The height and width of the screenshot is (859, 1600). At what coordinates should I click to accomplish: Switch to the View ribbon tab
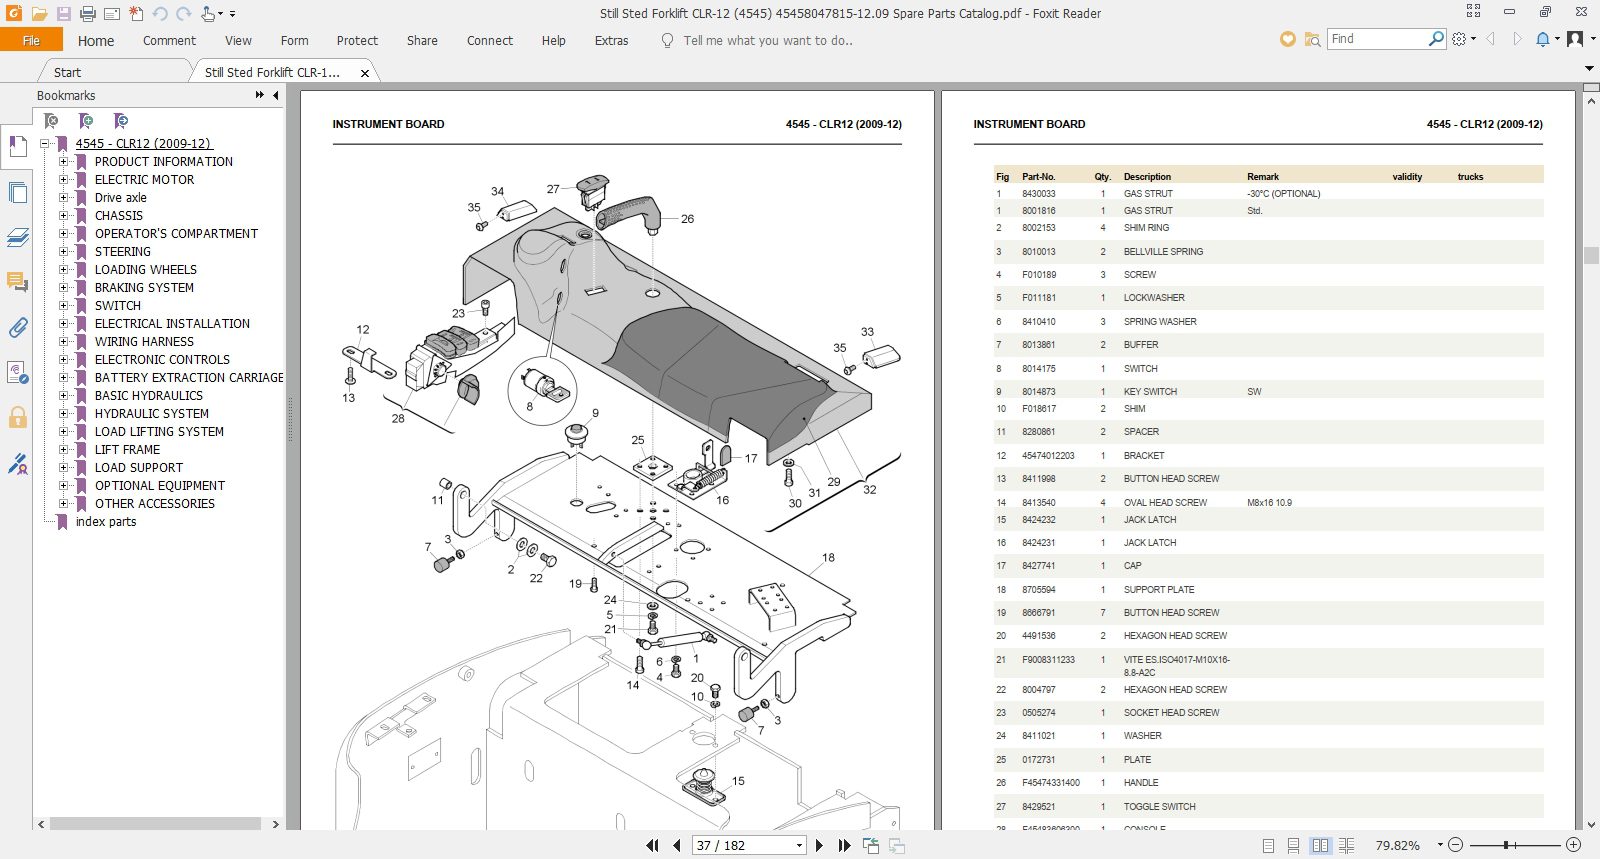pyautogui.click(x=238, y=40)
